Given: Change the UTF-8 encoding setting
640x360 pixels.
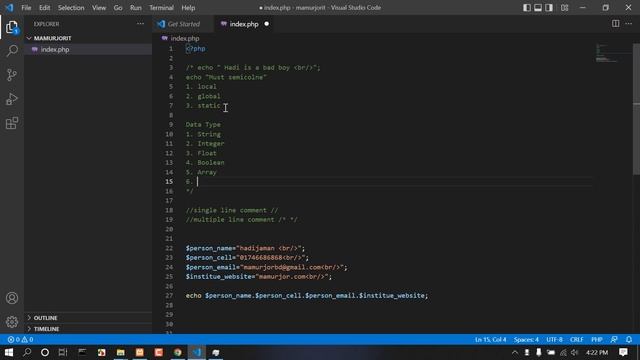Looking at the screenshot, I should [x=554, y=340].
